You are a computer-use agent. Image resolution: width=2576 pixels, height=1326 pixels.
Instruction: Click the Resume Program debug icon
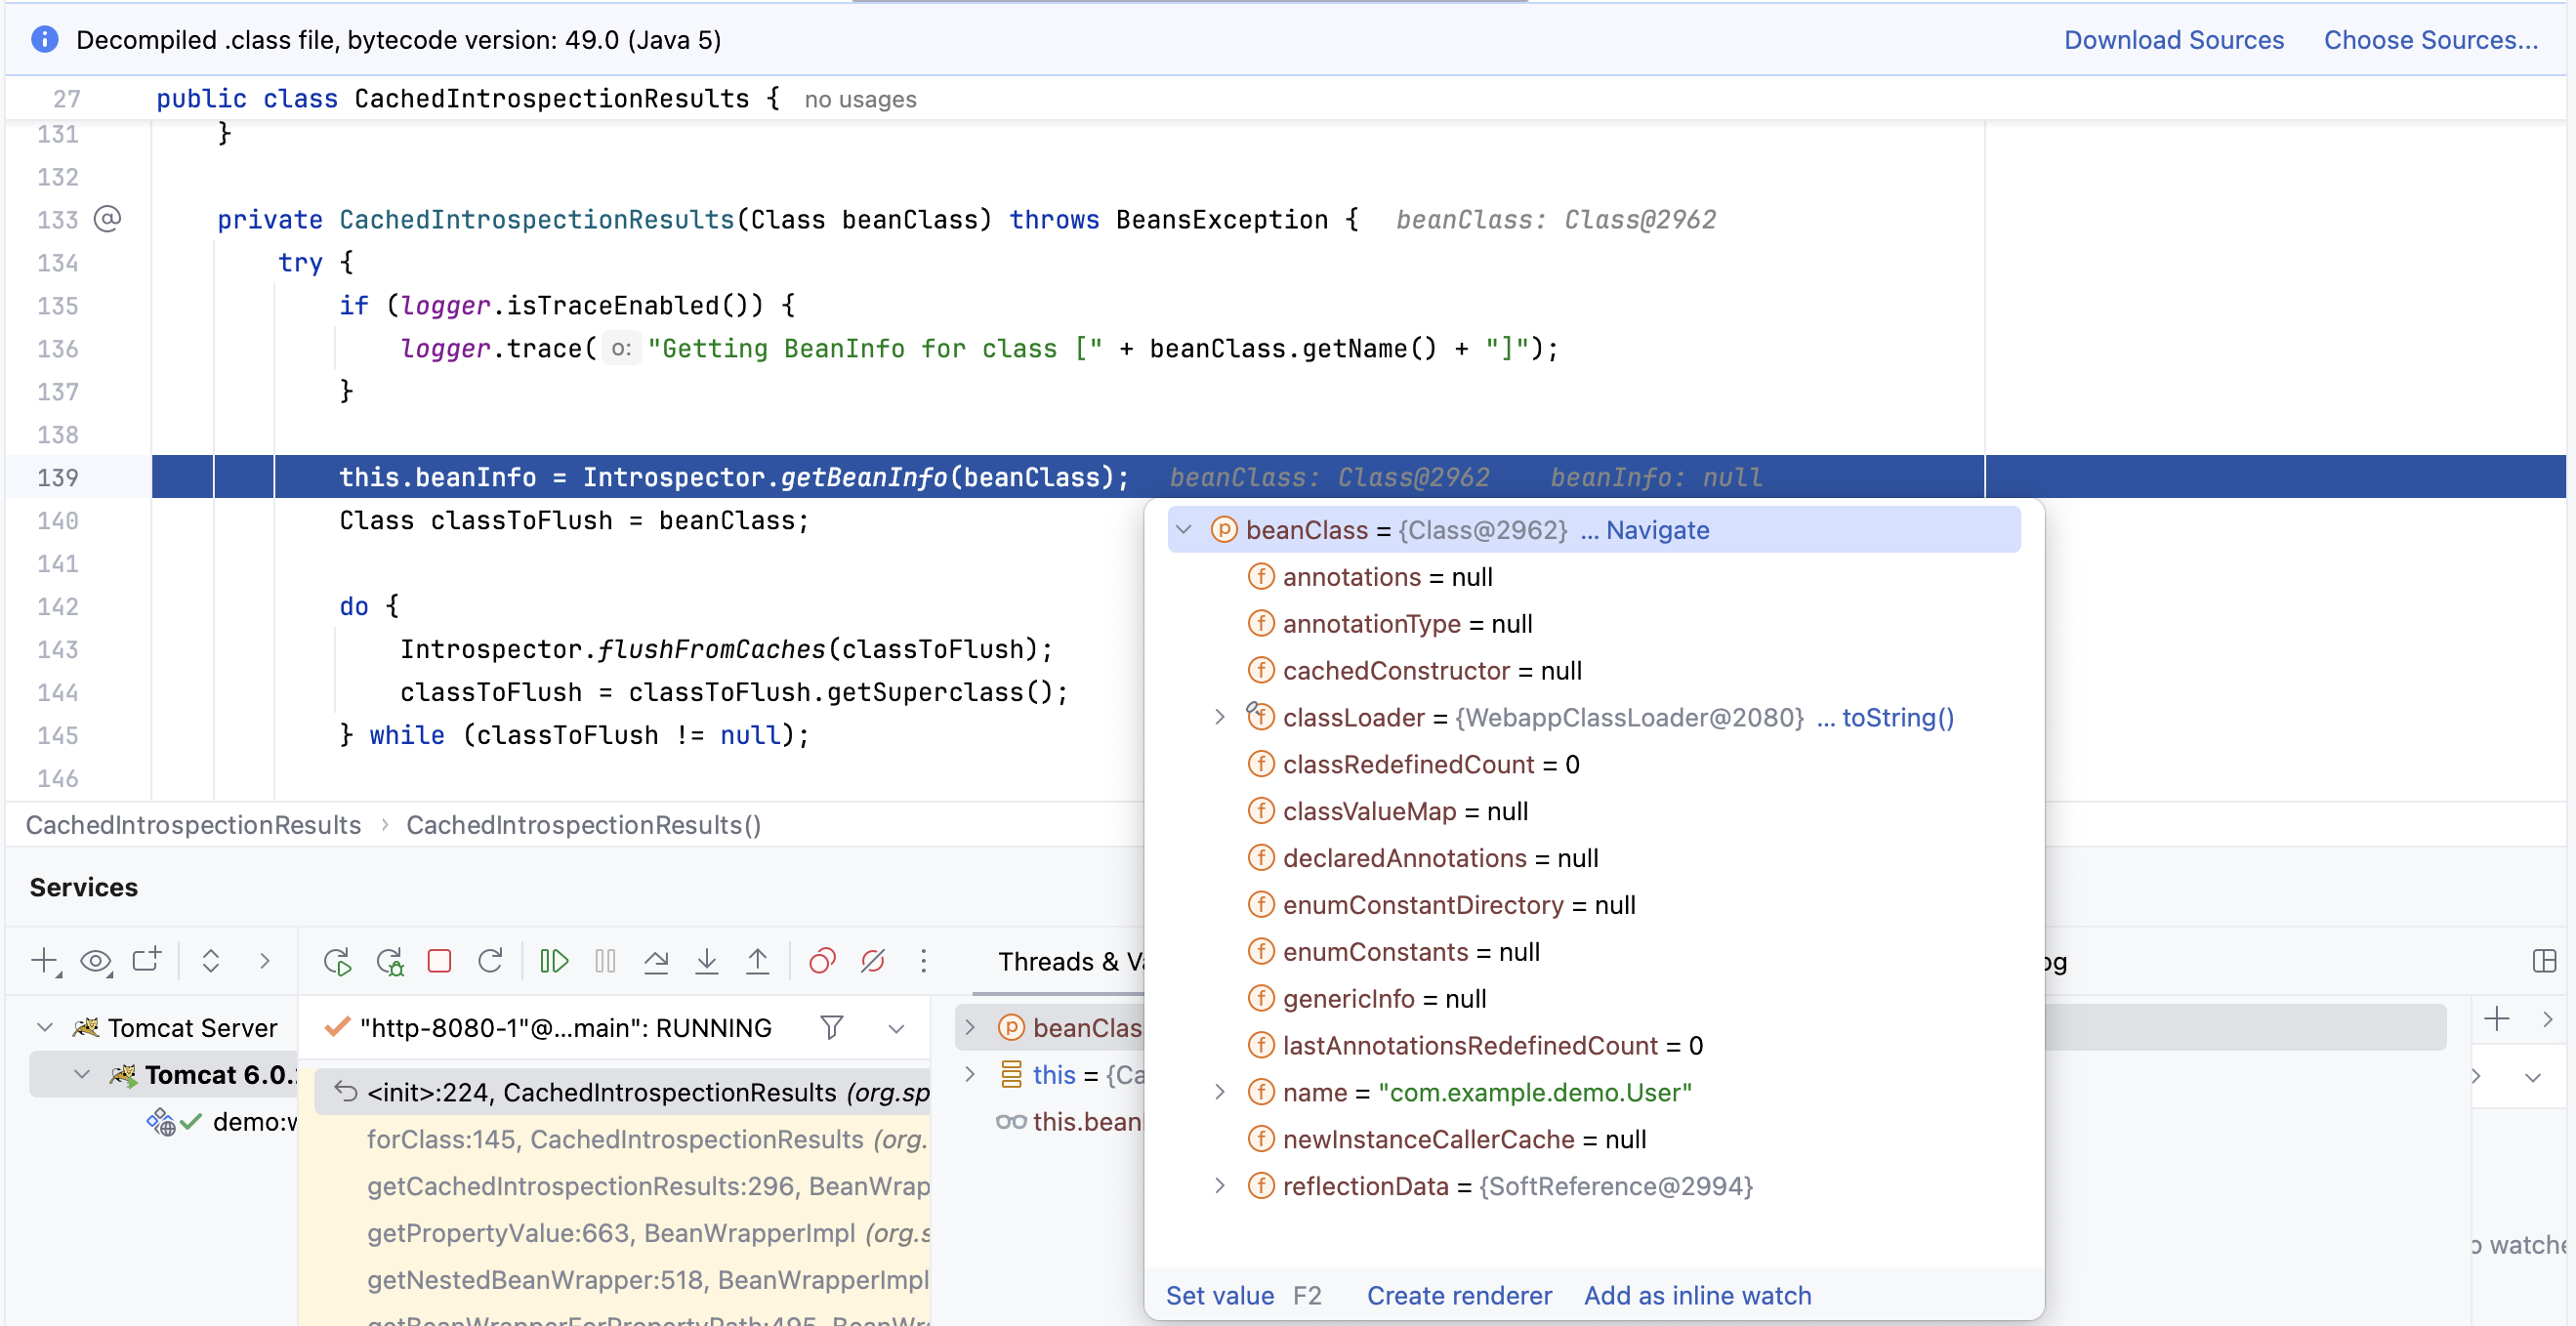(553, 961)
